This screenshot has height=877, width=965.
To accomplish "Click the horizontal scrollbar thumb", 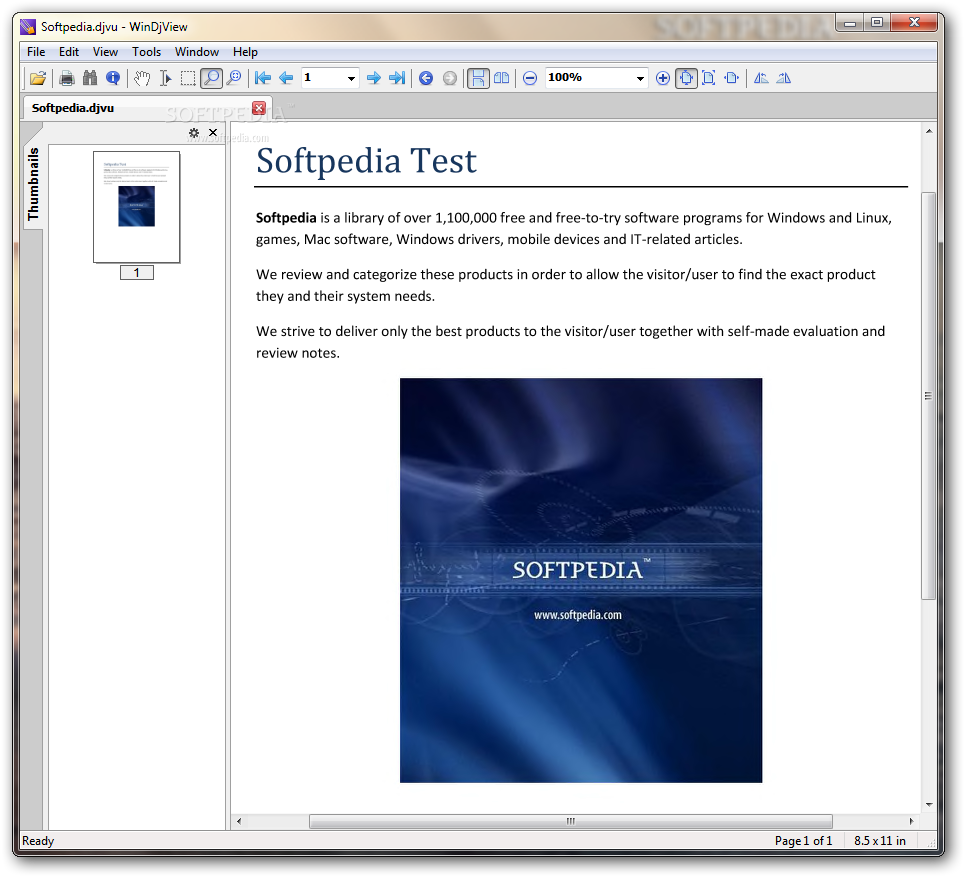I will pyautogui.click(x=571, y=821).
